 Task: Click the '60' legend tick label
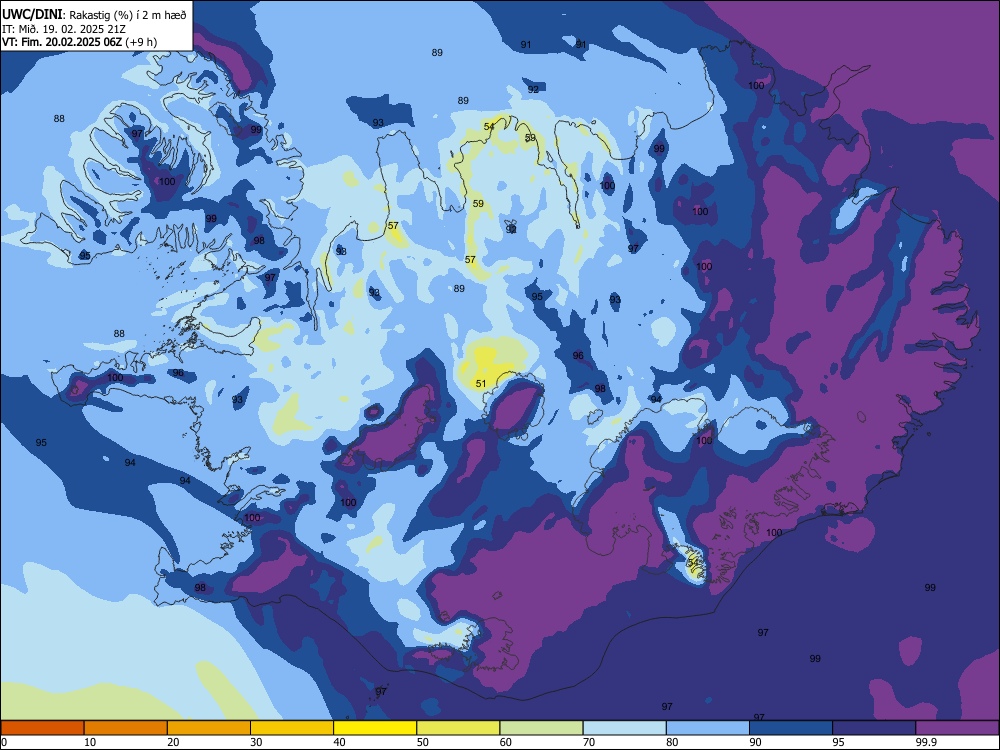tap(506, 742)
